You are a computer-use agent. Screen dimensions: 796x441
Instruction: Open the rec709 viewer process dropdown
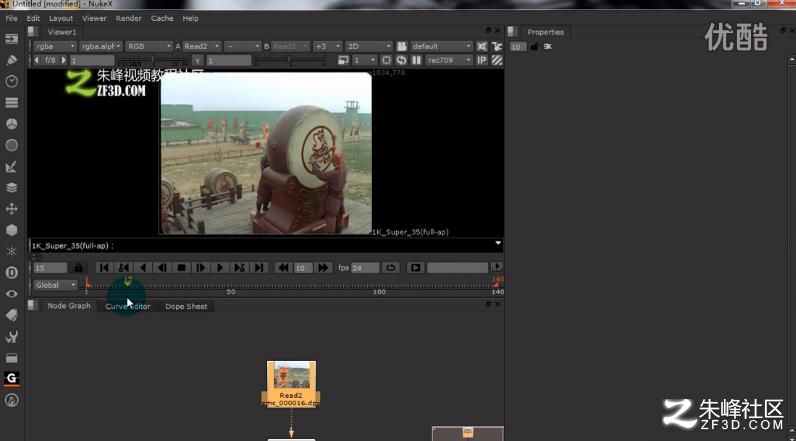(x=449, y=60)
